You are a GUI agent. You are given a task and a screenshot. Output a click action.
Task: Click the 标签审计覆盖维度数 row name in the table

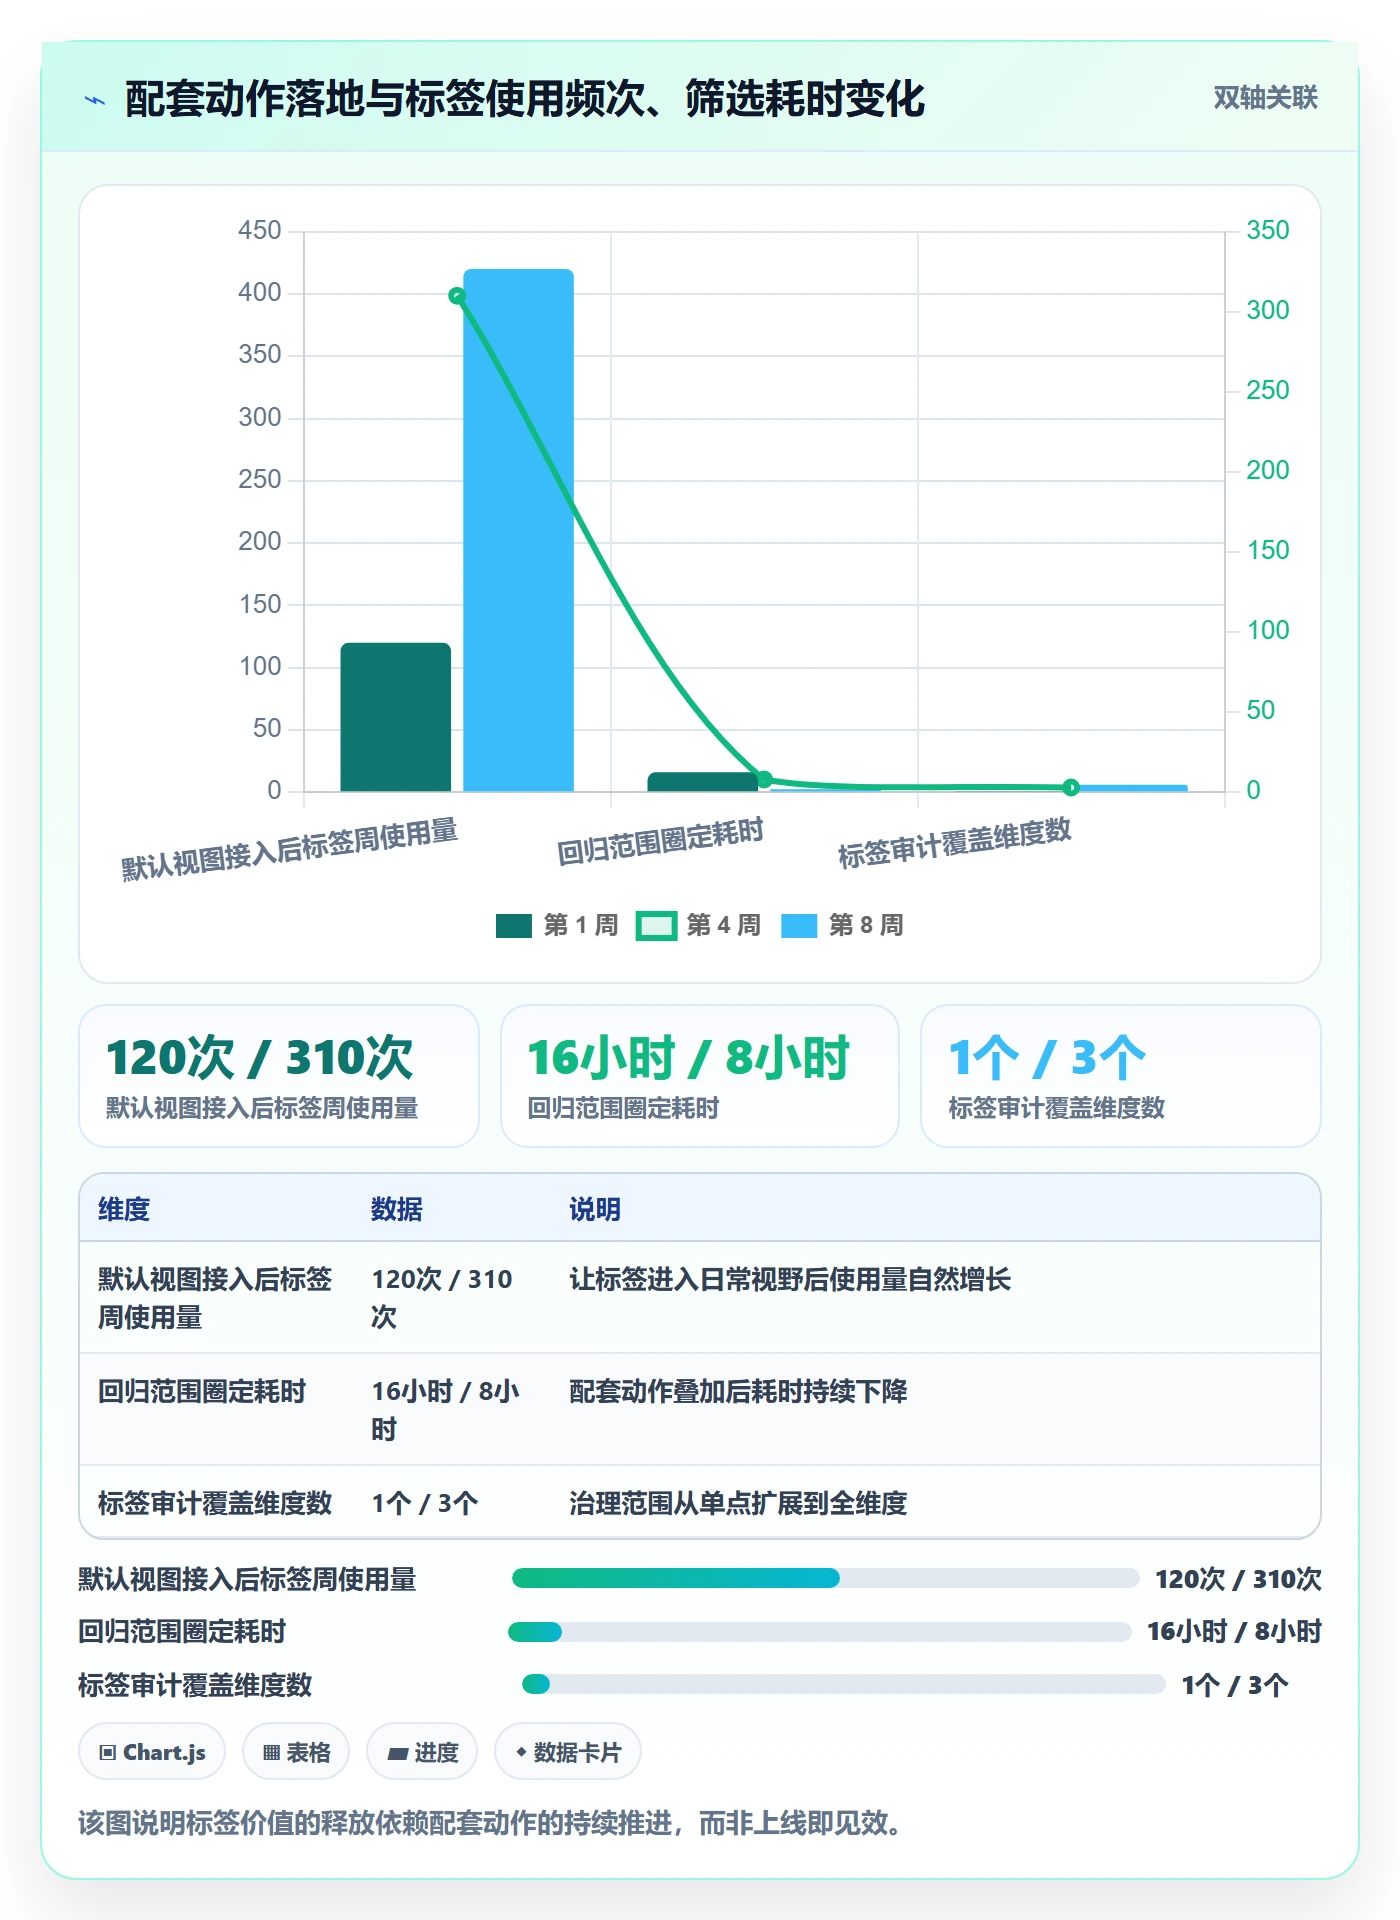pyautogui.click(x=215, y=1503)
